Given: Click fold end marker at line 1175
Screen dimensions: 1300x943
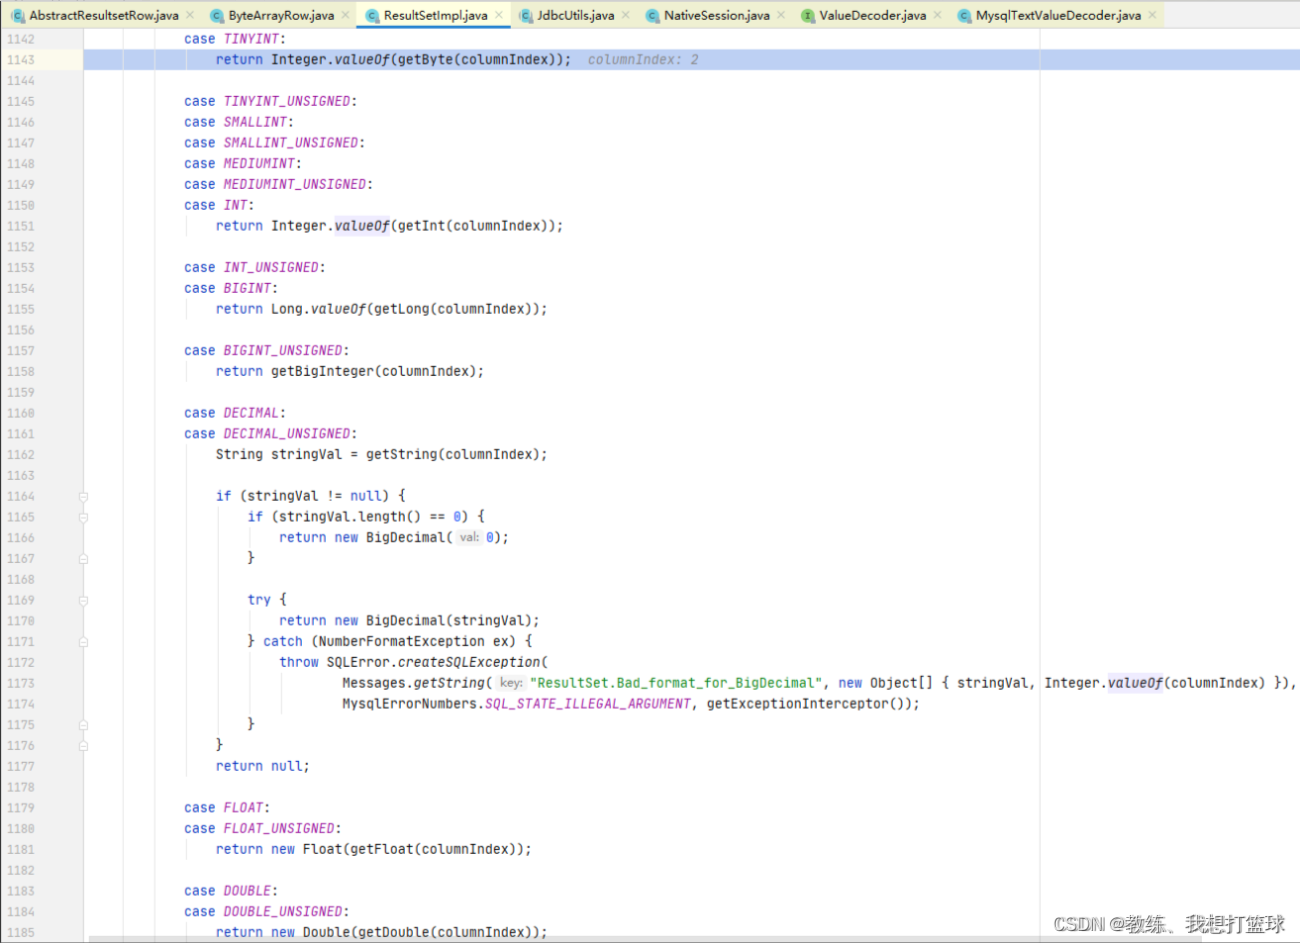Looking at the screenshot, I should pos(83,725).
